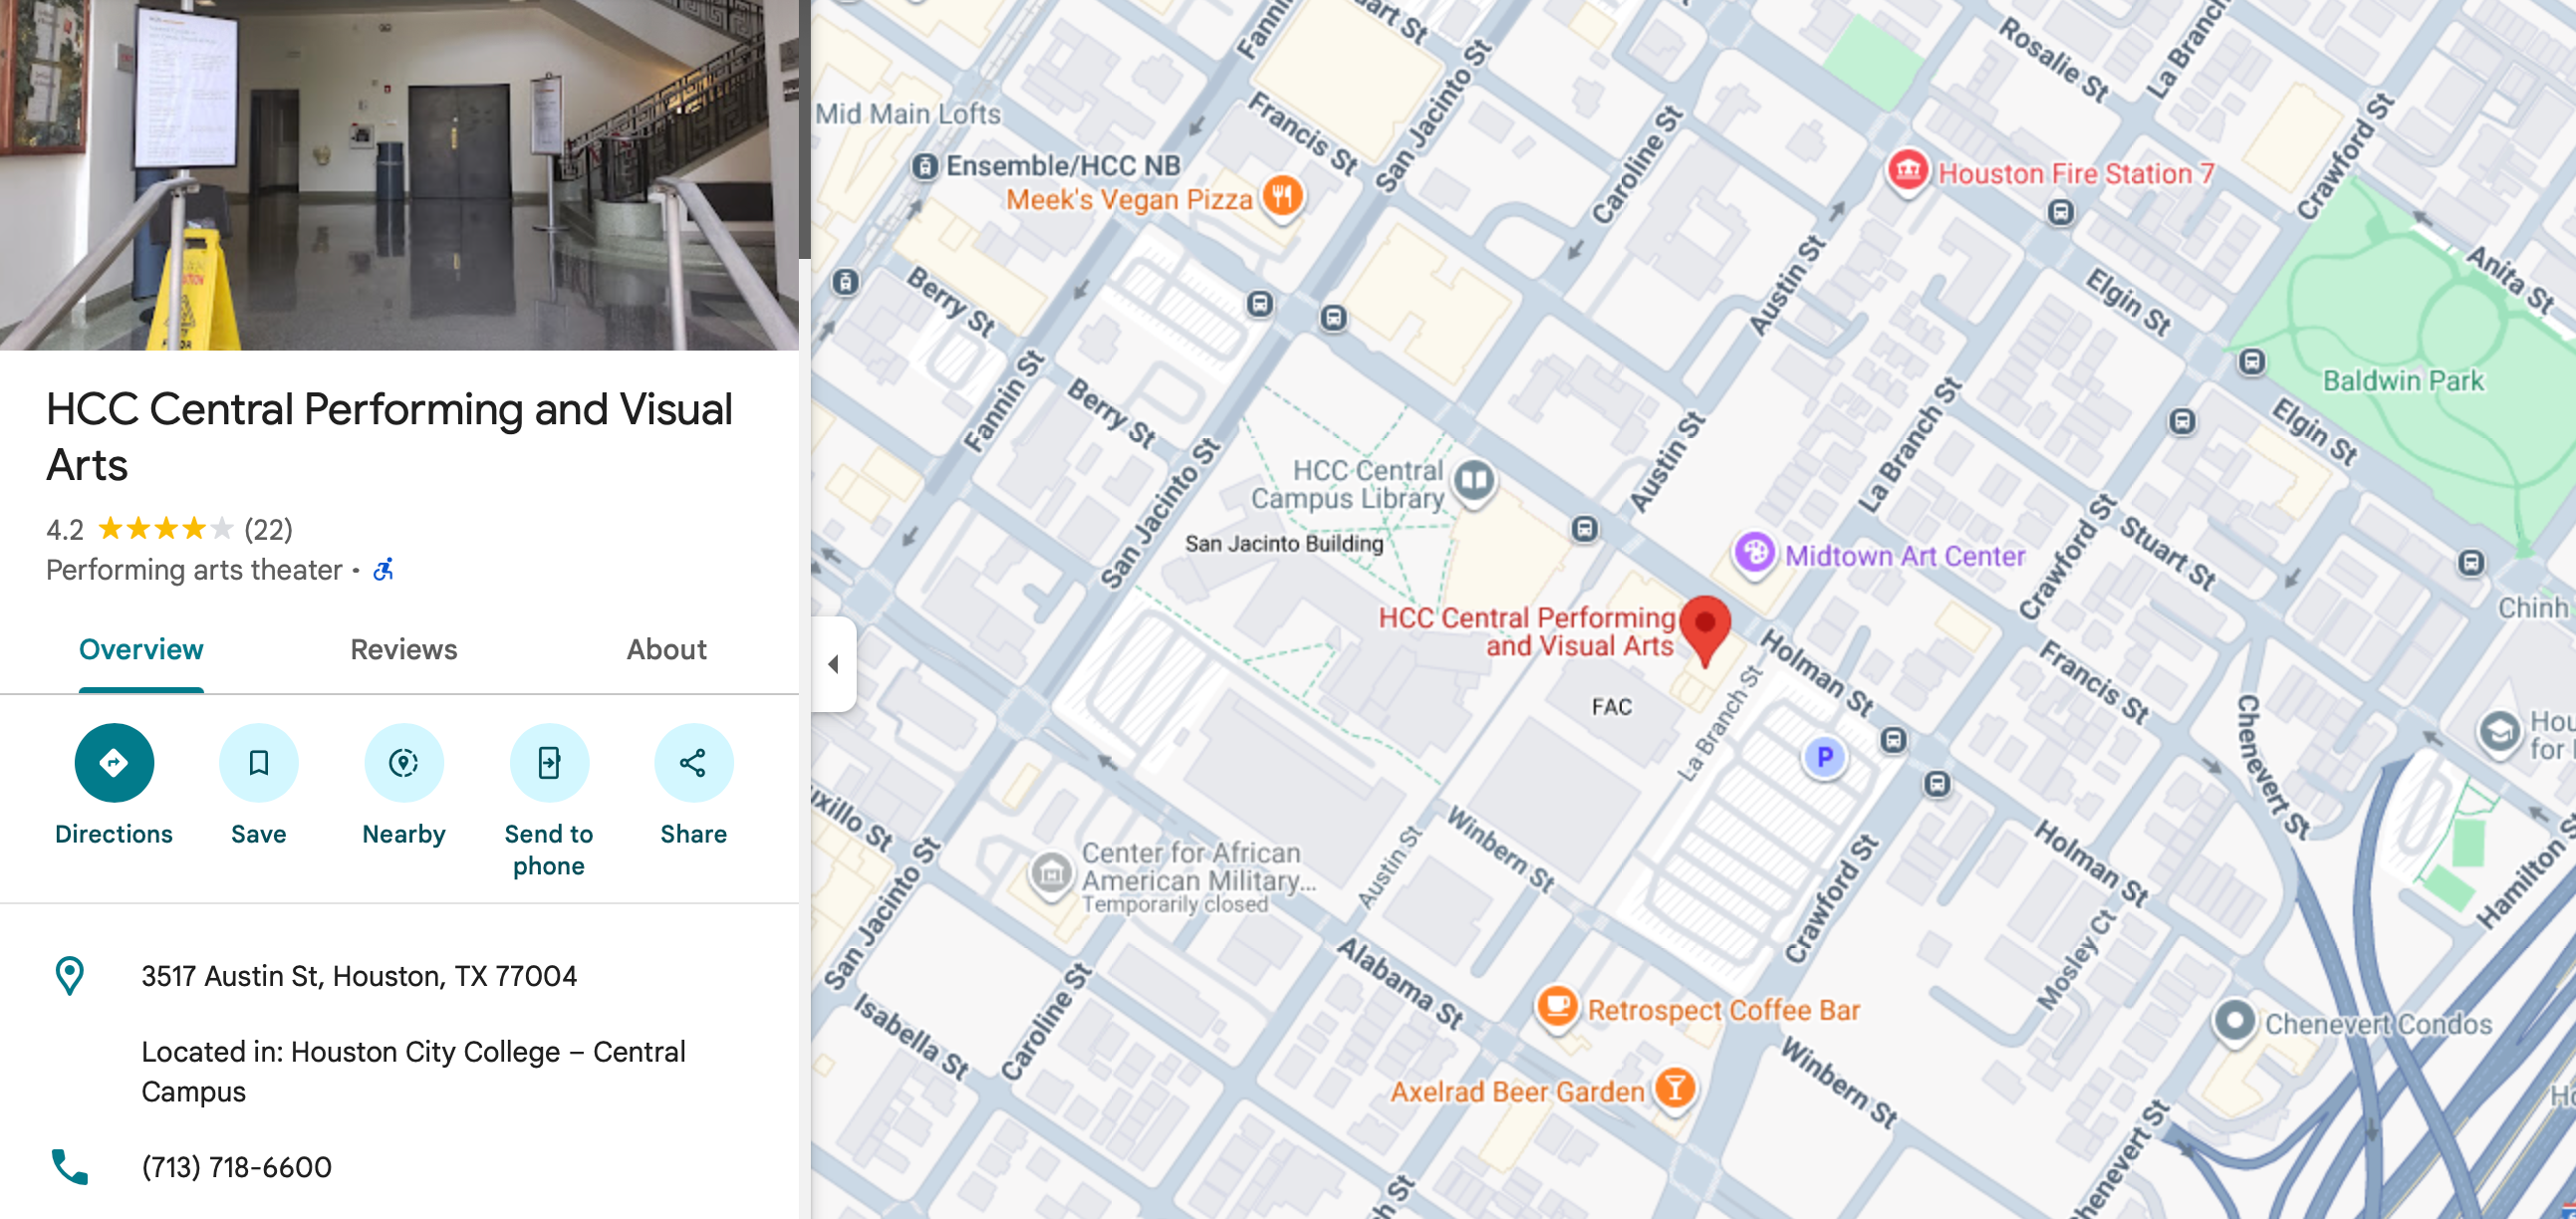Open the Retrospect Coffee Bar marker

pyautogui.click(x=1557, y=1006)
